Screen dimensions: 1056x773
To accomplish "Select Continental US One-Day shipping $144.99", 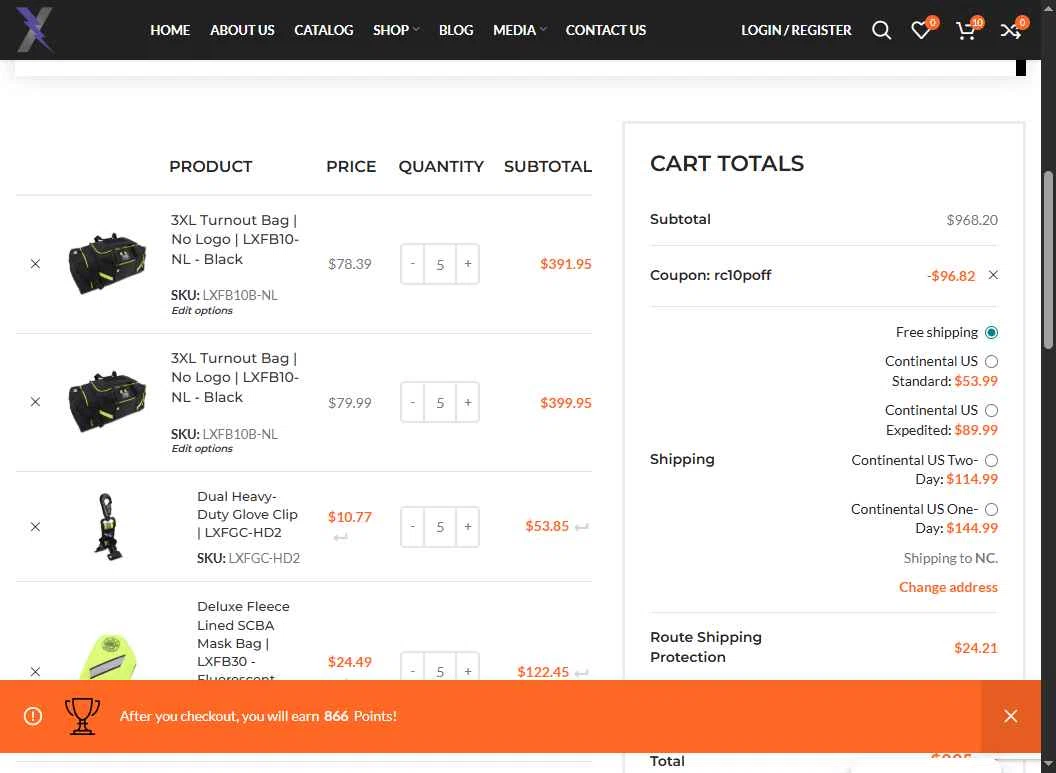I will tap(991, 510).
